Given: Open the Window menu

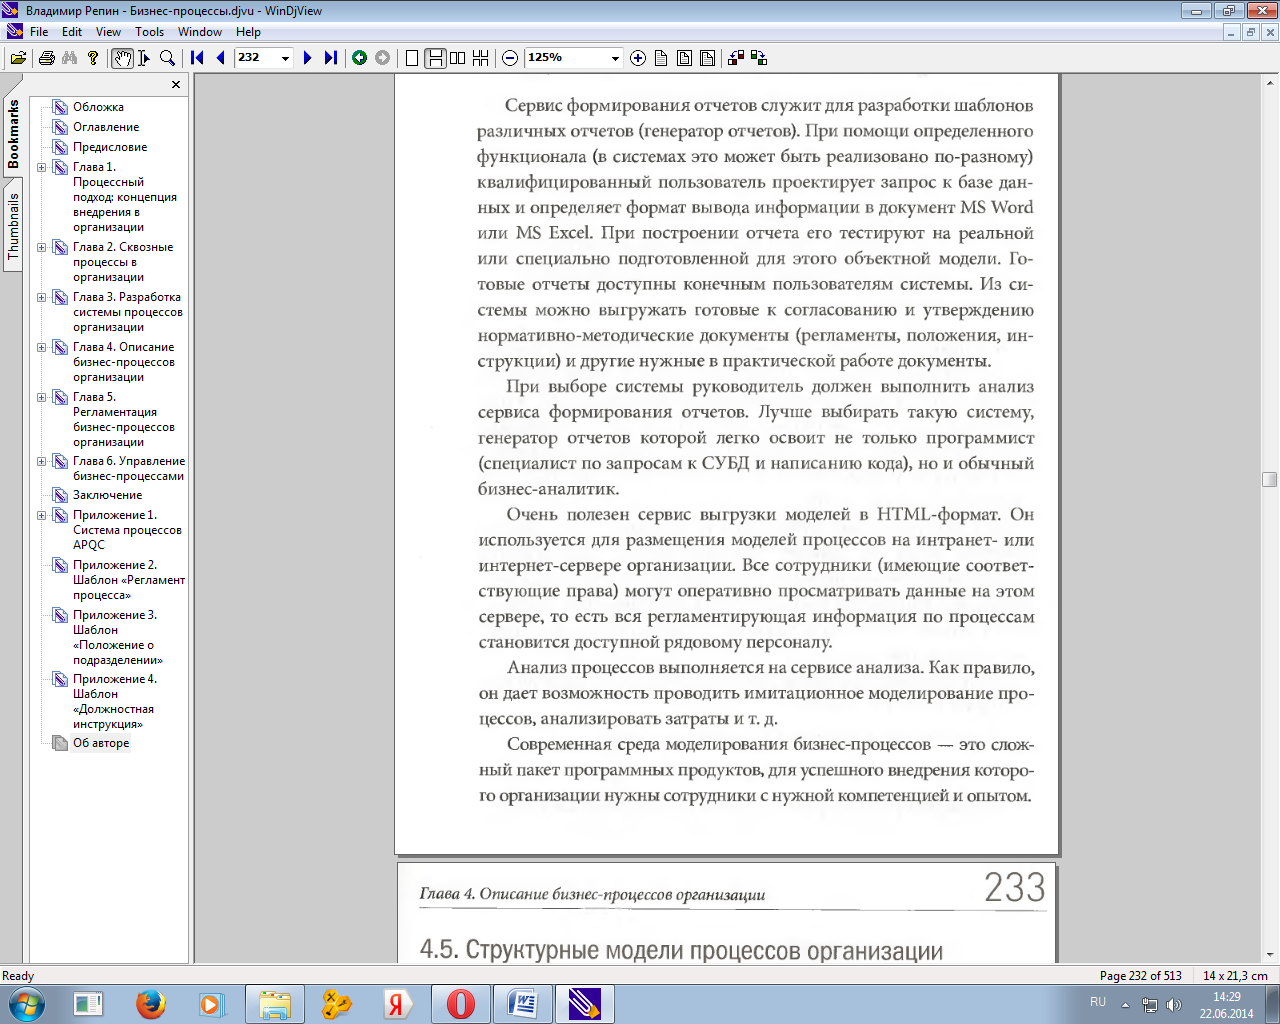Looking at the screenshot, I should (200, 32).
